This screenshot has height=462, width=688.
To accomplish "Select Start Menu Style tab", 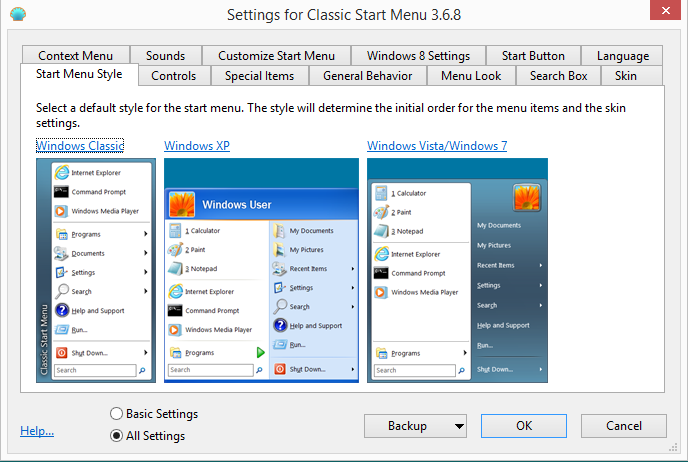I will (x=79, y=74).
